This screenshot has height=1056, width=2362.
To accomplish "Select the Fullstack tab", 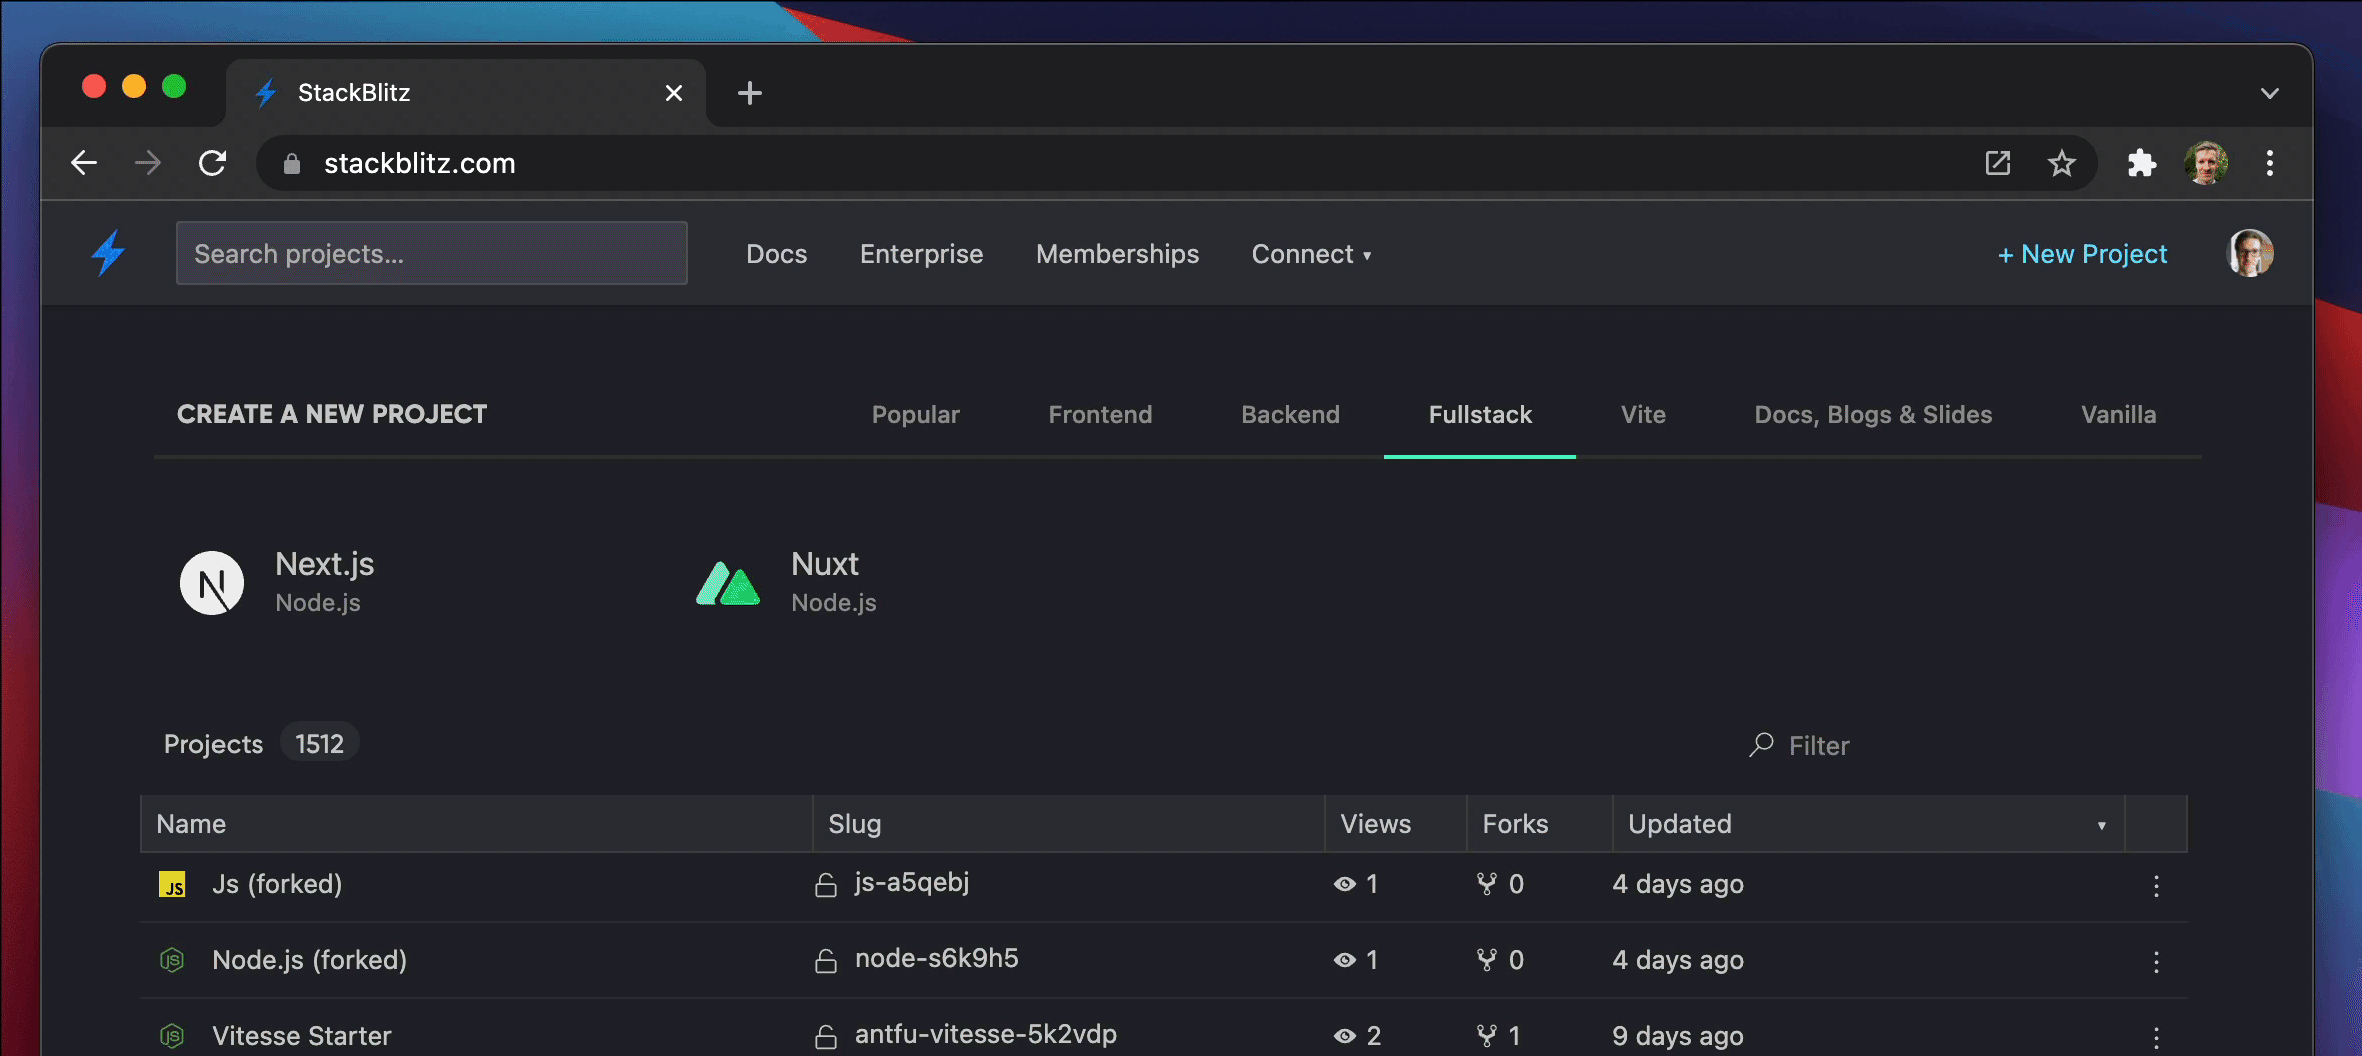I will [1480, 414].
